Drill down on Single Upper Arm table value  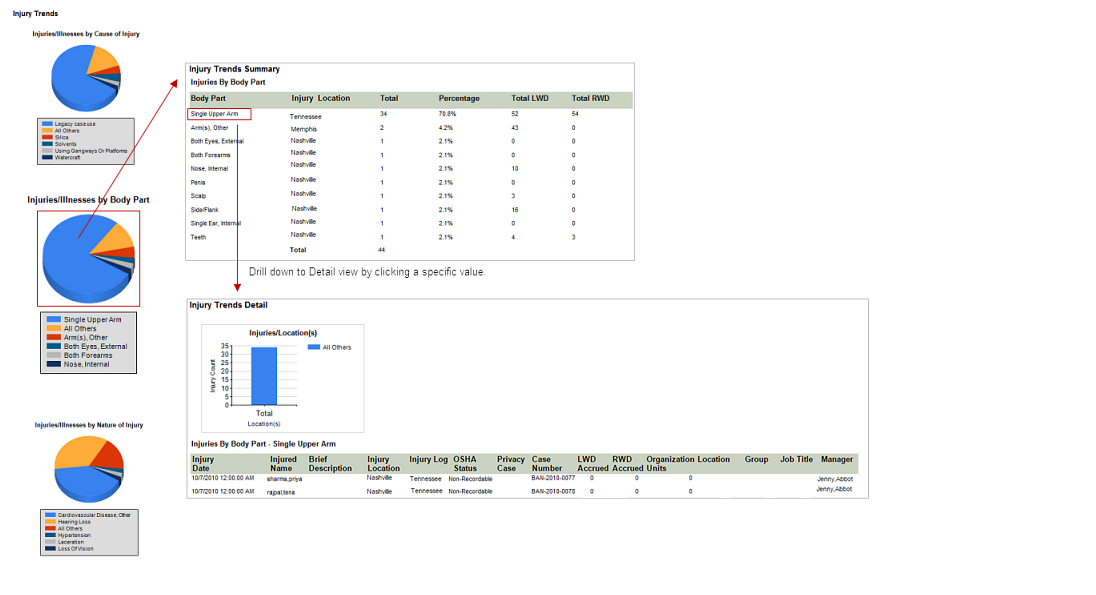pyautogui.click(x=218, y=115)
